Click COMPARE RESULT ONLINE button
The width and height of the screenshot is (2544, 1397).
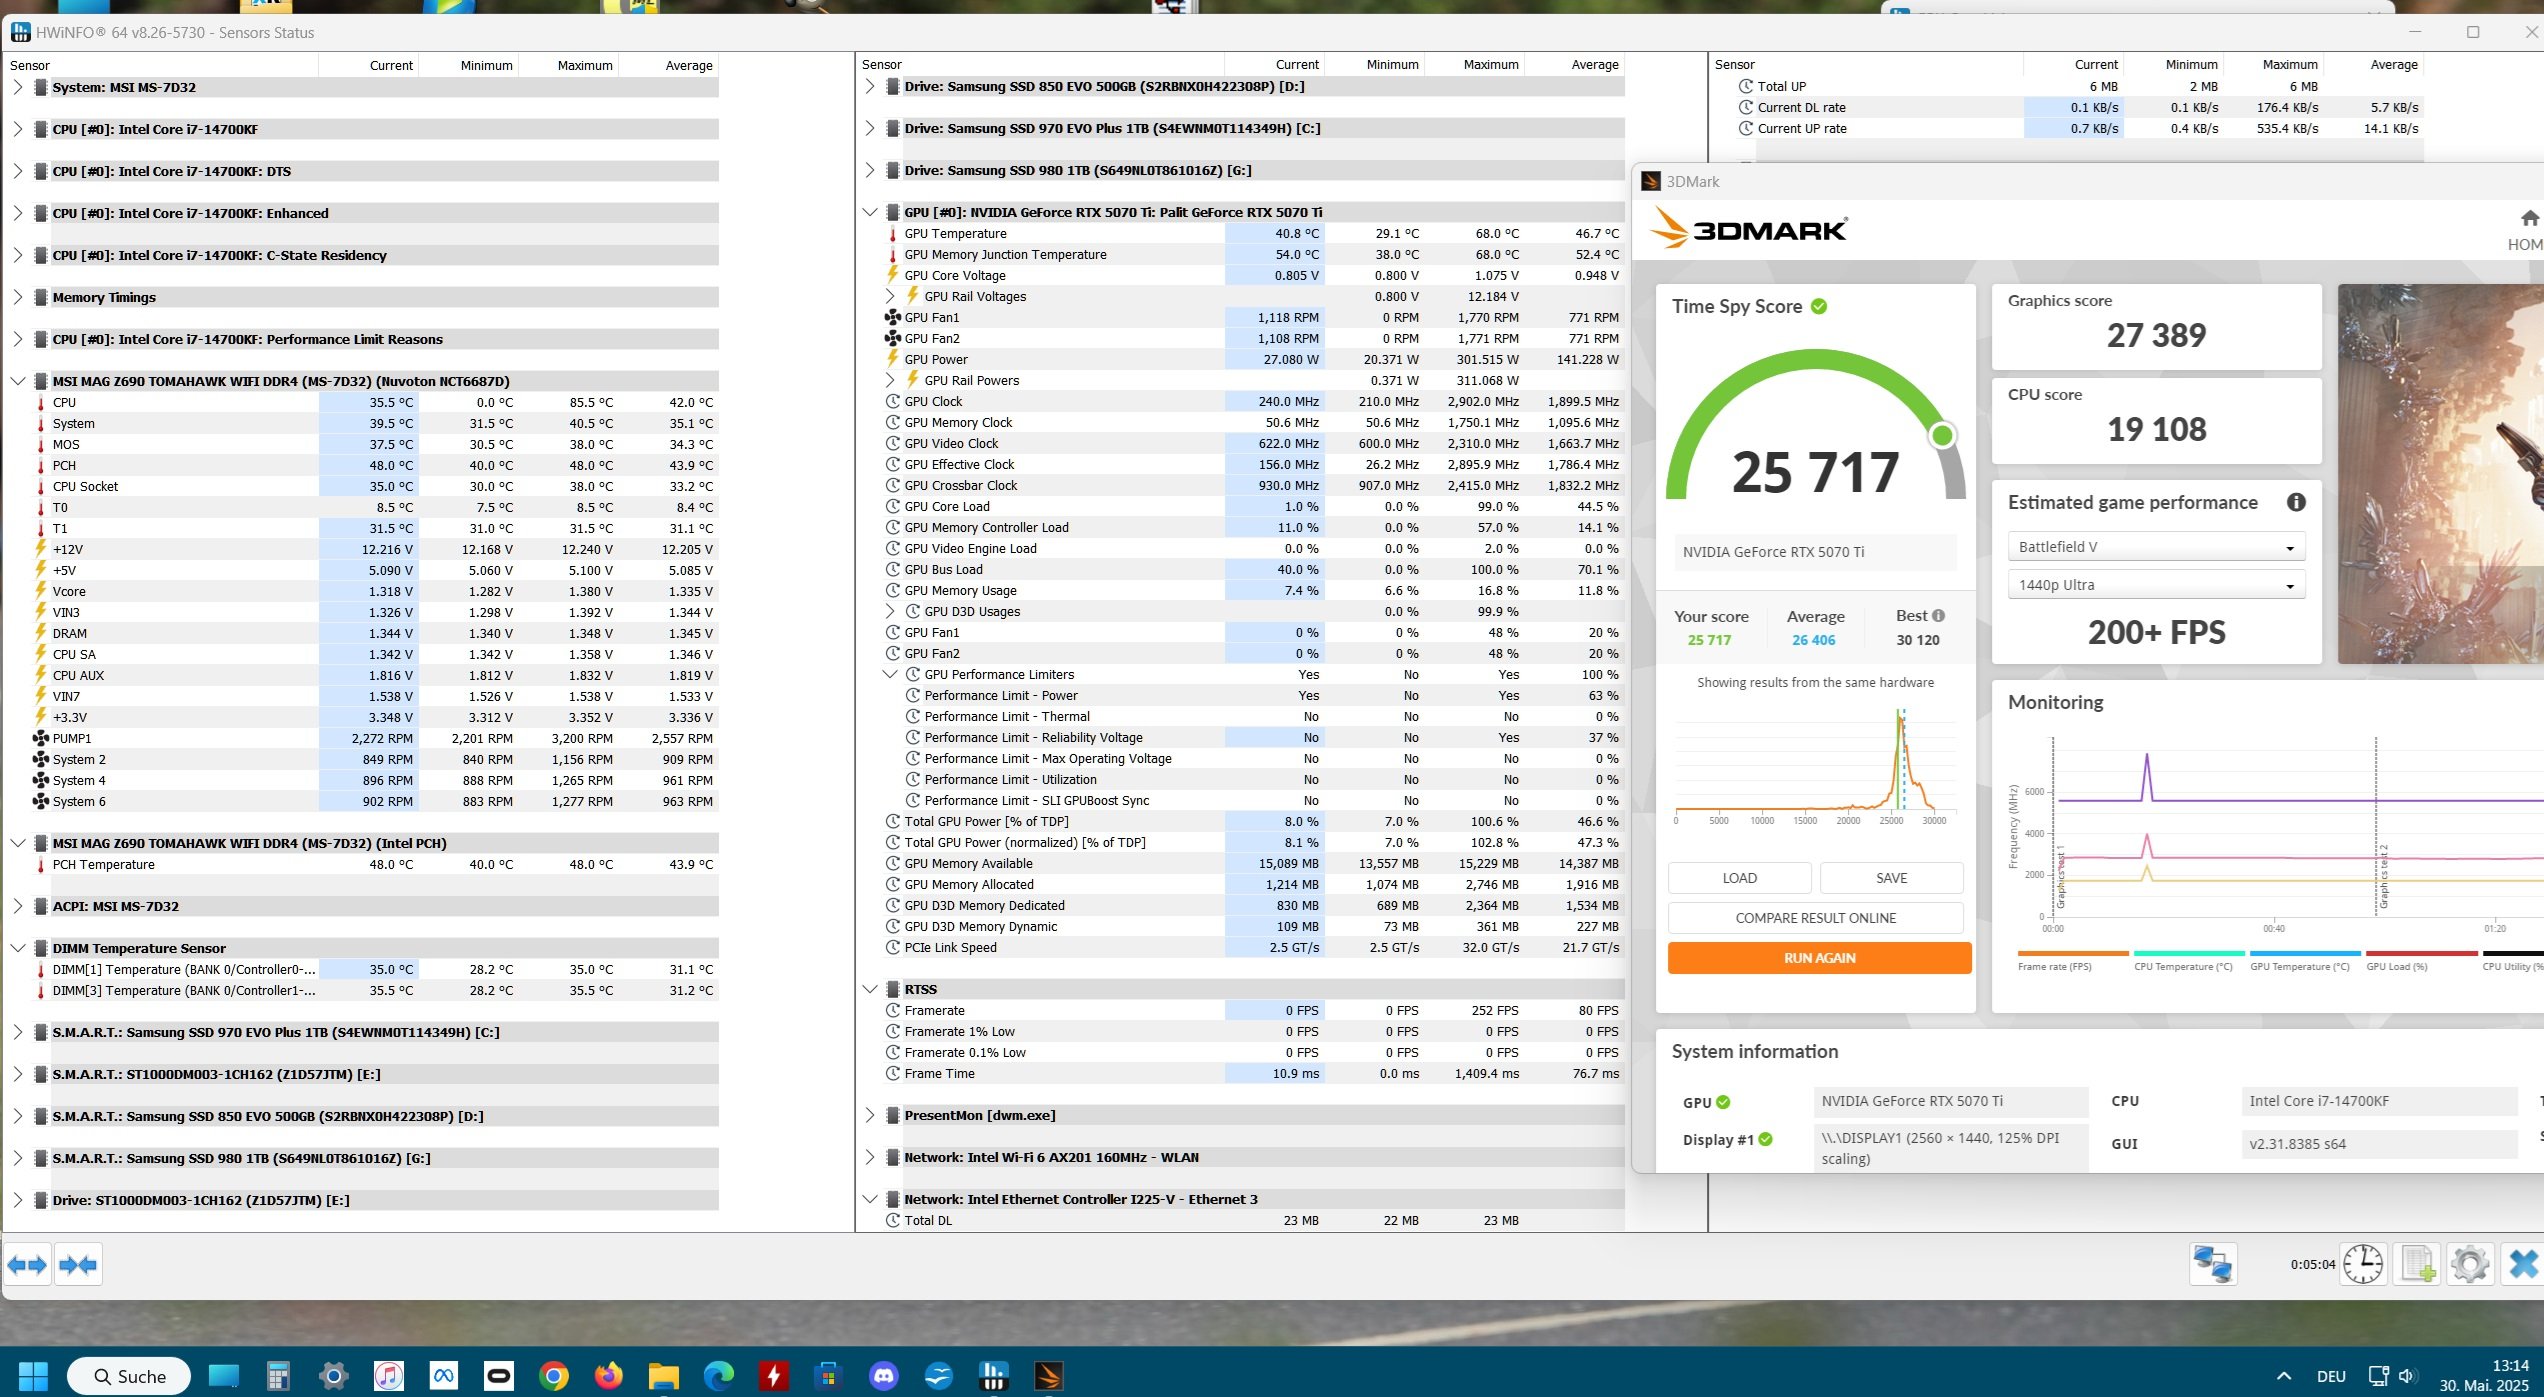pyautogui.click(x=1815, y=918)
